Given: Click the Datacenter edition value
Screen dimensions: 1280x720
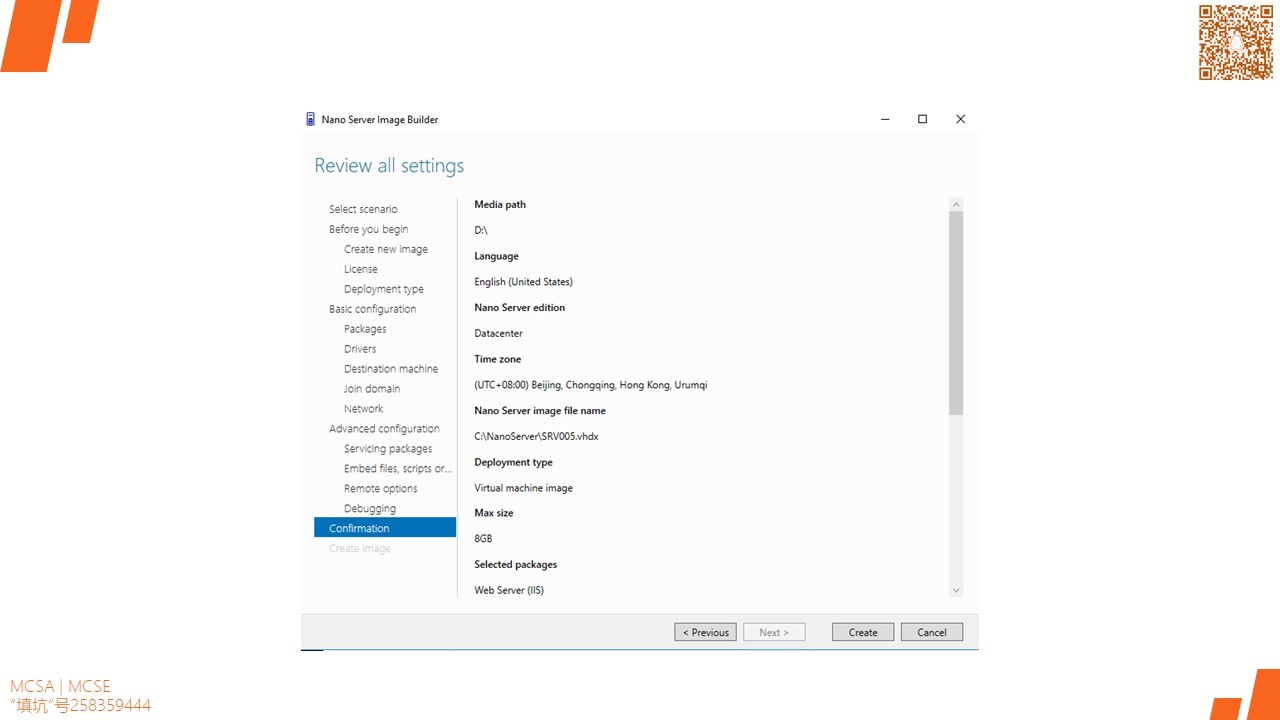Looking at the screenshot, I should click(498, 333).
